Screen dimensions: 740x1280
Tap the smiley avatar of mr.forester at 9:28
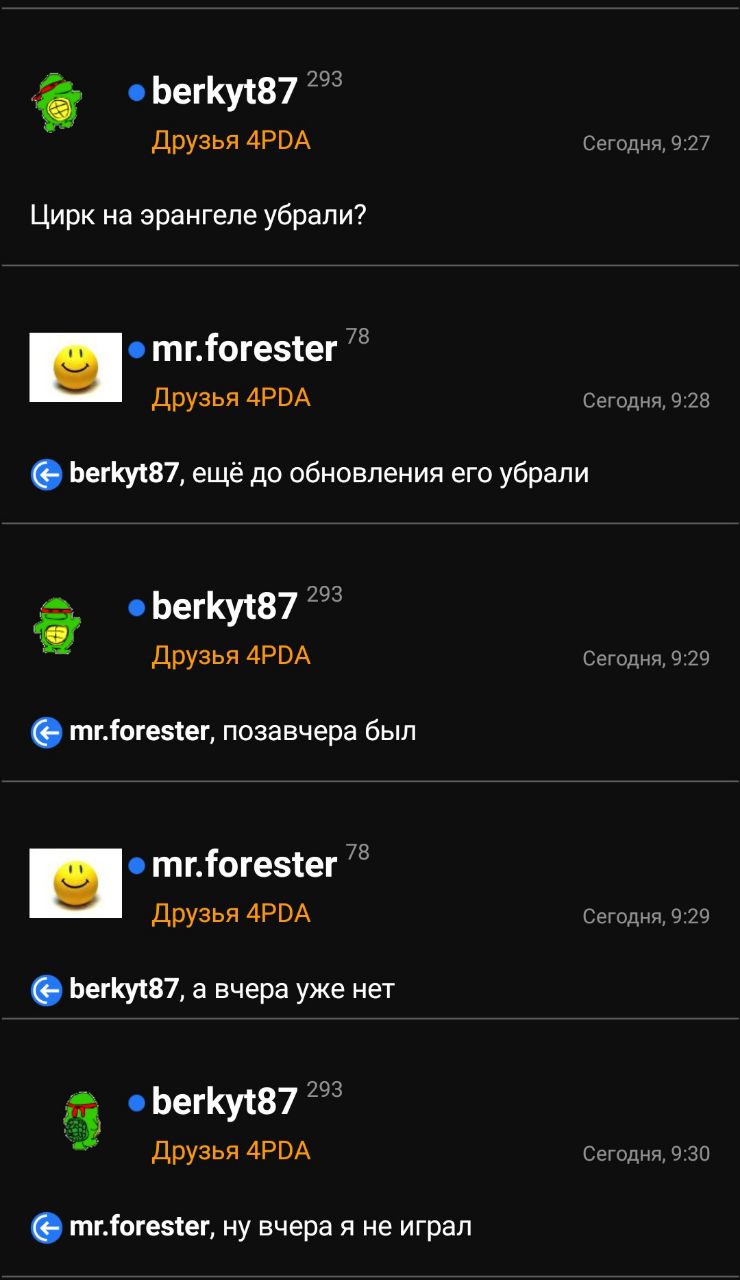click(x=76, y=367)
